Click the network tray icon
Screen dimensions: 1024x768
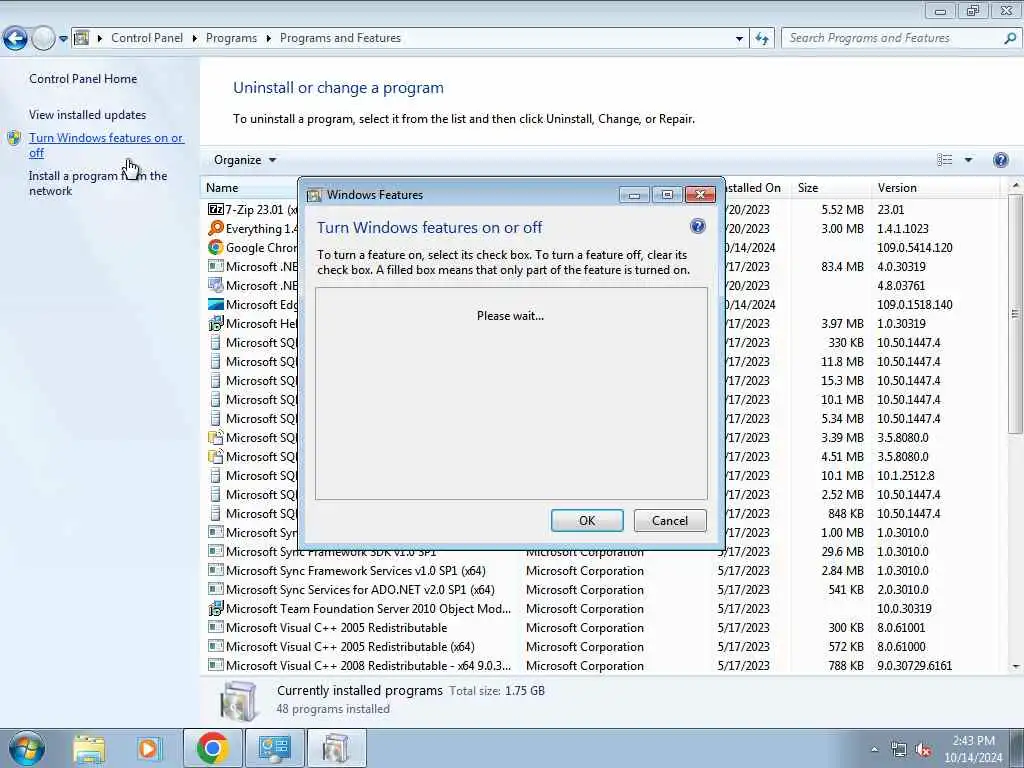(x=899, y=750)
